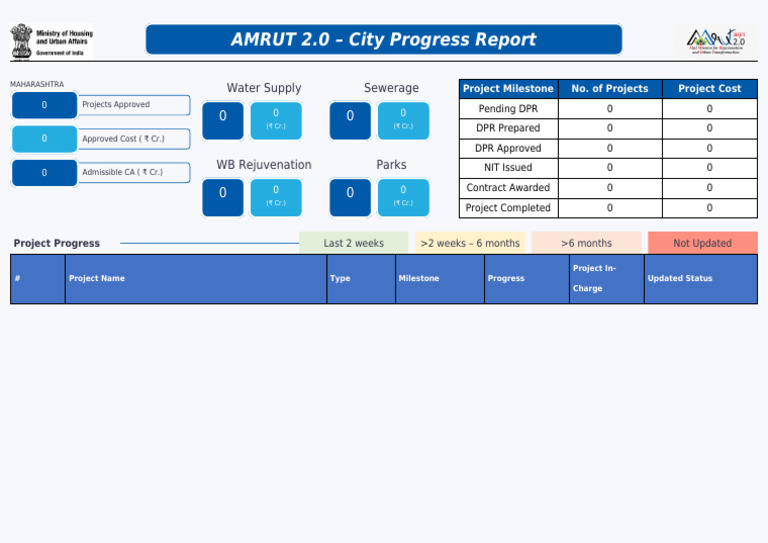Click the Project Name column header

coord(196,279)
